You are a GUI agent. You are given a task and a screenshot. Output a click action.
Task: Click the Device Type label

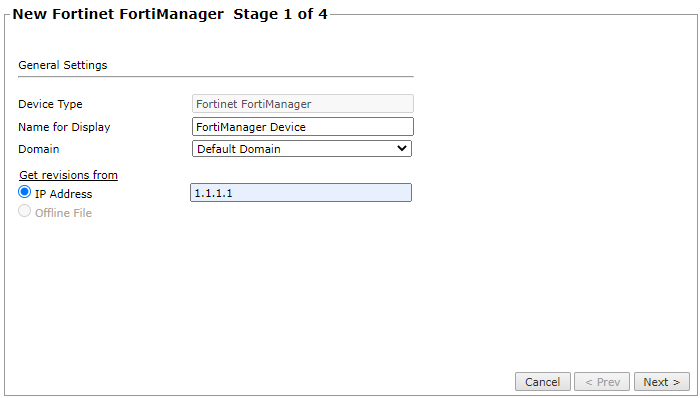coord(50,104)
